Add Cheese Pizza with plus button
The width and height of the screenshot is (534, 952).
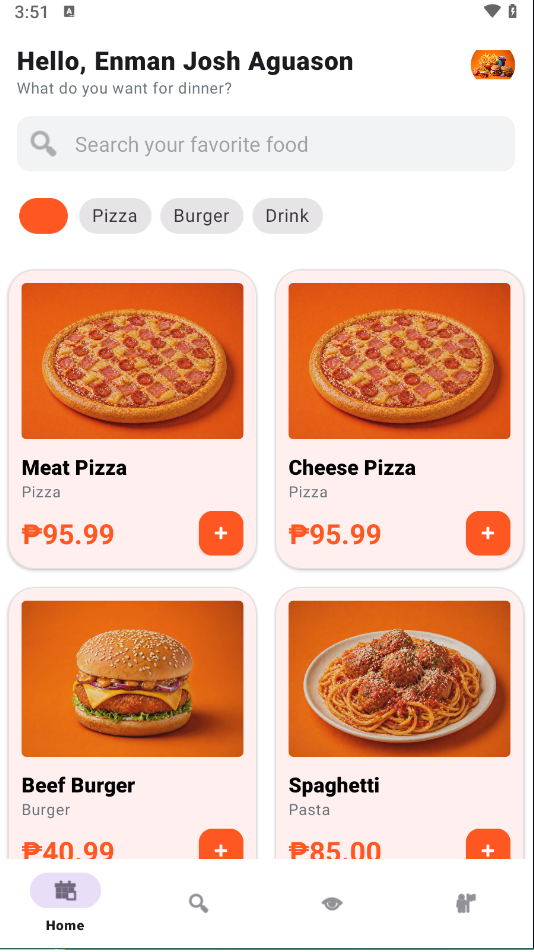[488, 533]
